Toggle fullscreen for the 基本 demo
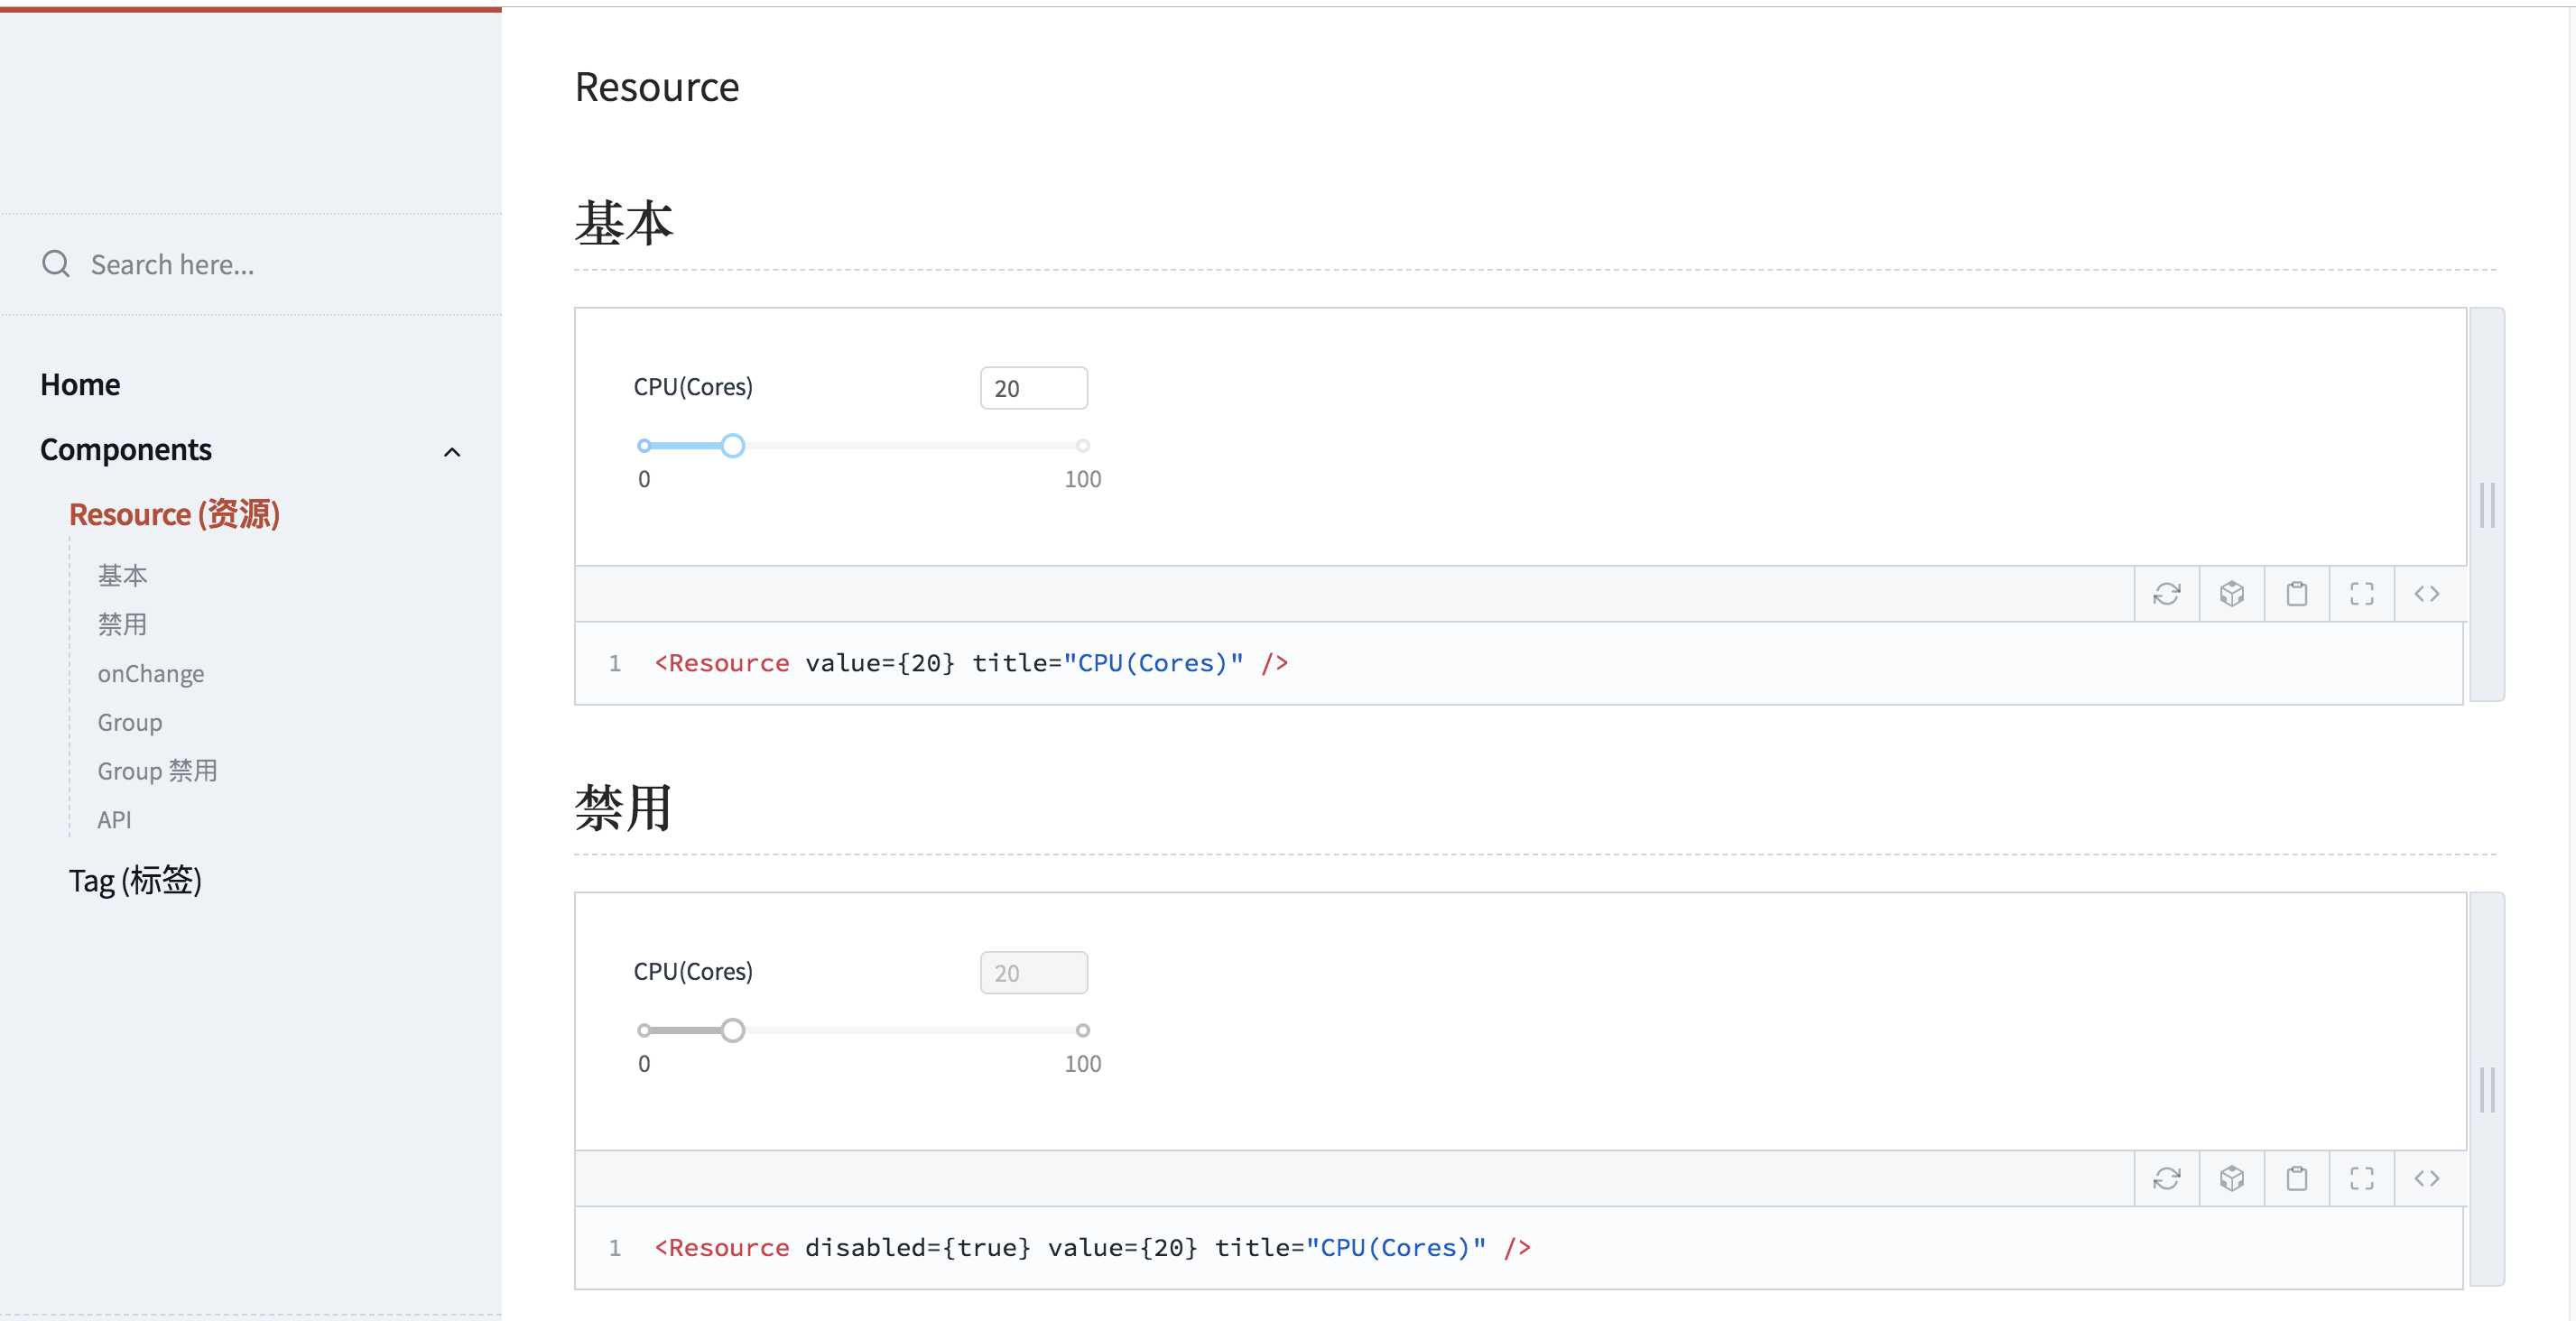Screen dimensions: 2576x1321 (x=2362, y=594)
